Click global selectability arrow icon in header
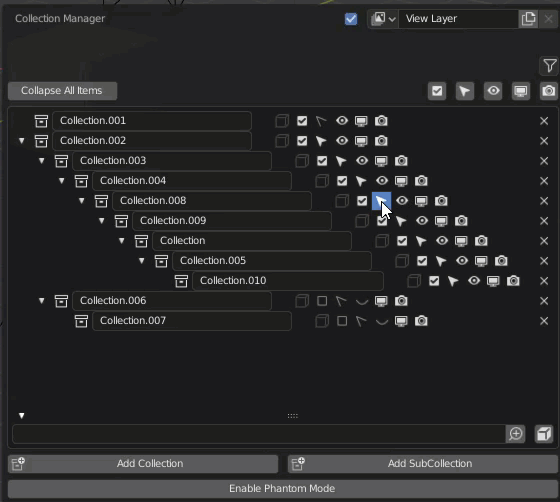The width and height of the screenshot is (560, 502). [465, 91]
